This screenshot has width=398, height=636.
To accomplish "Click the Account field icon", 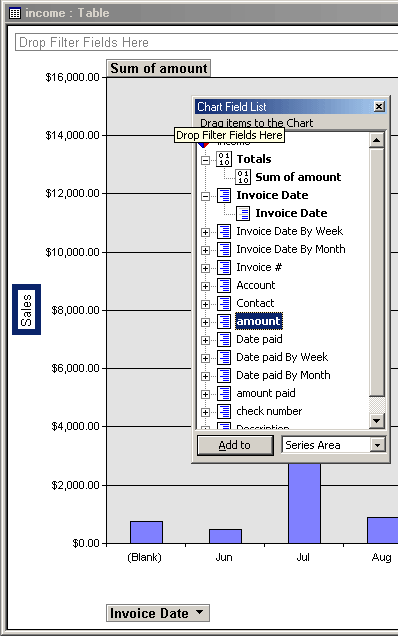I will tap(224, 285).
